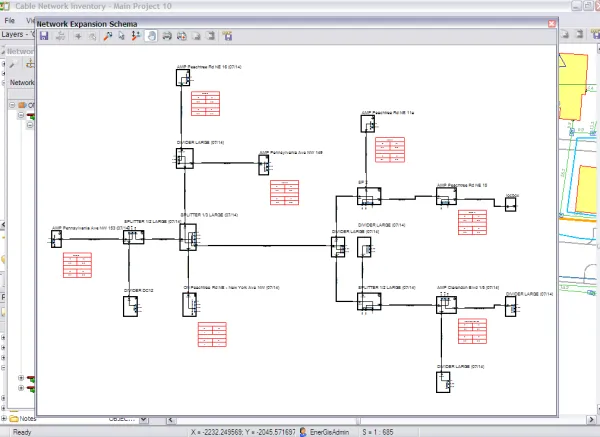Screen dimensions: 600x437
Task: Click the SPLITTER 1/3 LARGE node symbol
Action: click(x=189, y=237)
